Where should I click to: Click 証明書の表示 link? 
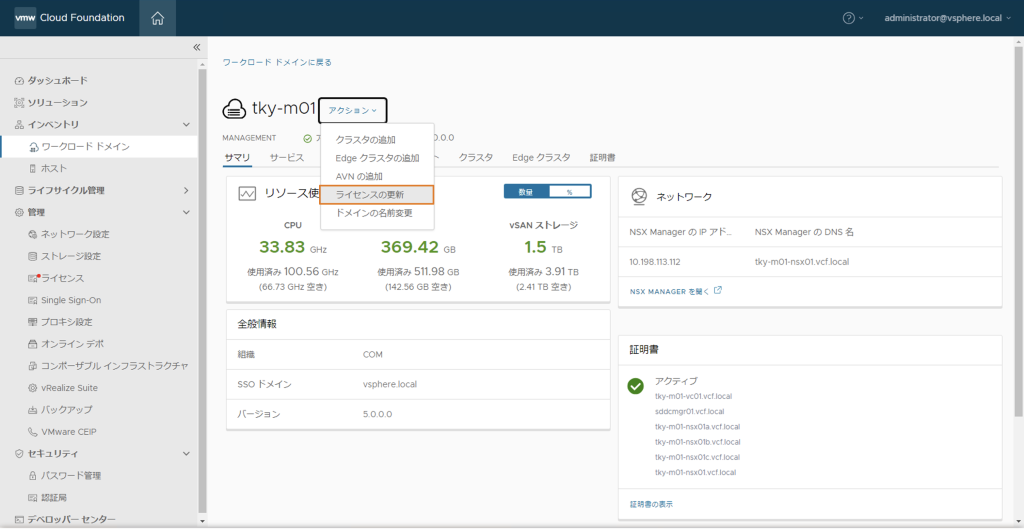pos(651,504)
